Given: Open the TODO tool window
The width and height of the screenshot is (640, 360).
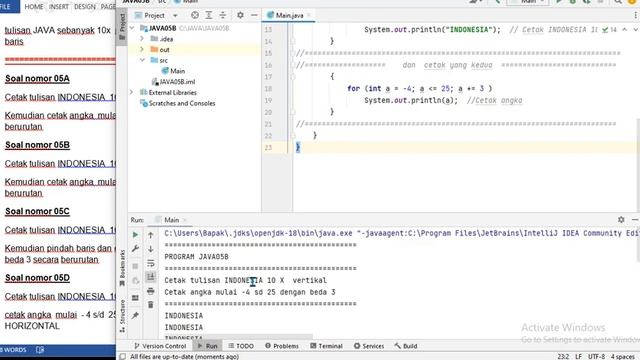Looking at the screenshot, I should [x=241, y=346].
